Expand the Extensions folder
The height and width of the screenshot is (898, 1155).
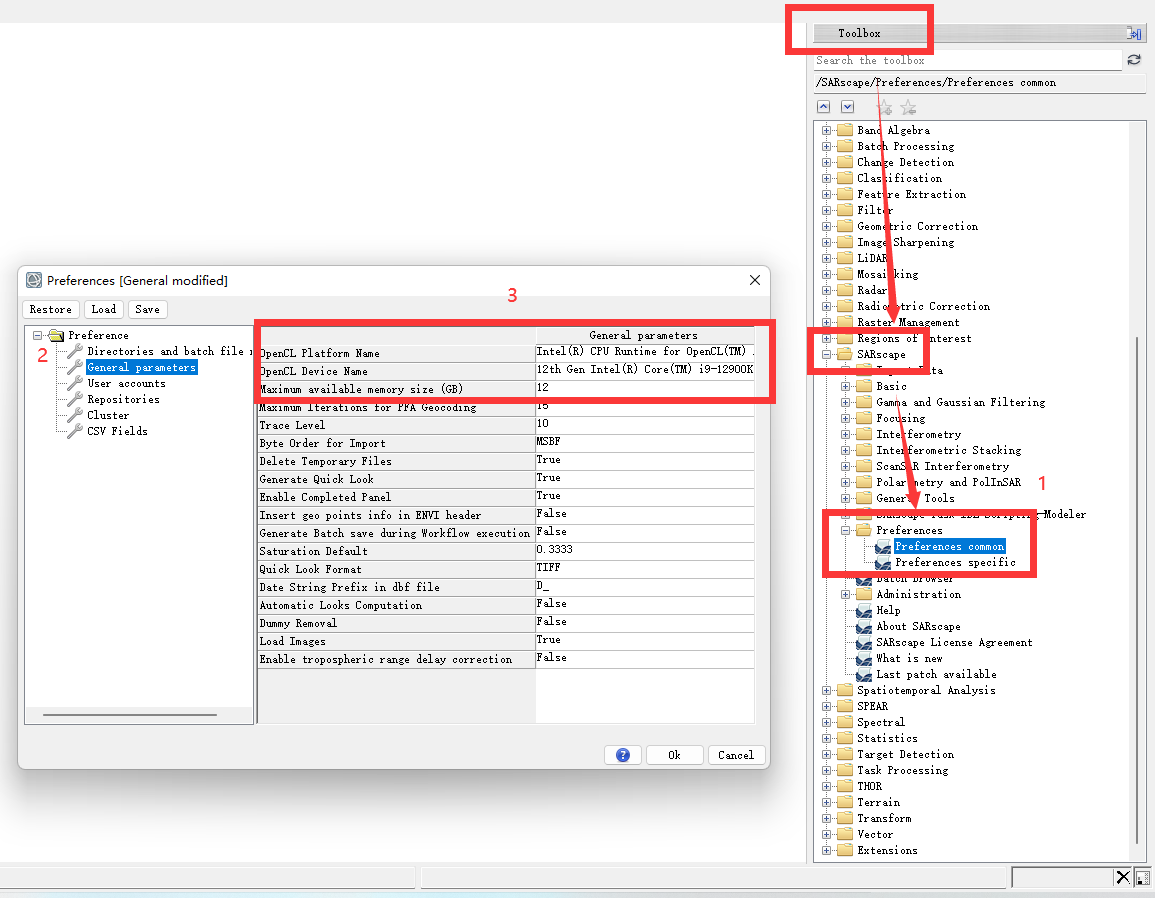pyautogui.click(x=826, y=850)
